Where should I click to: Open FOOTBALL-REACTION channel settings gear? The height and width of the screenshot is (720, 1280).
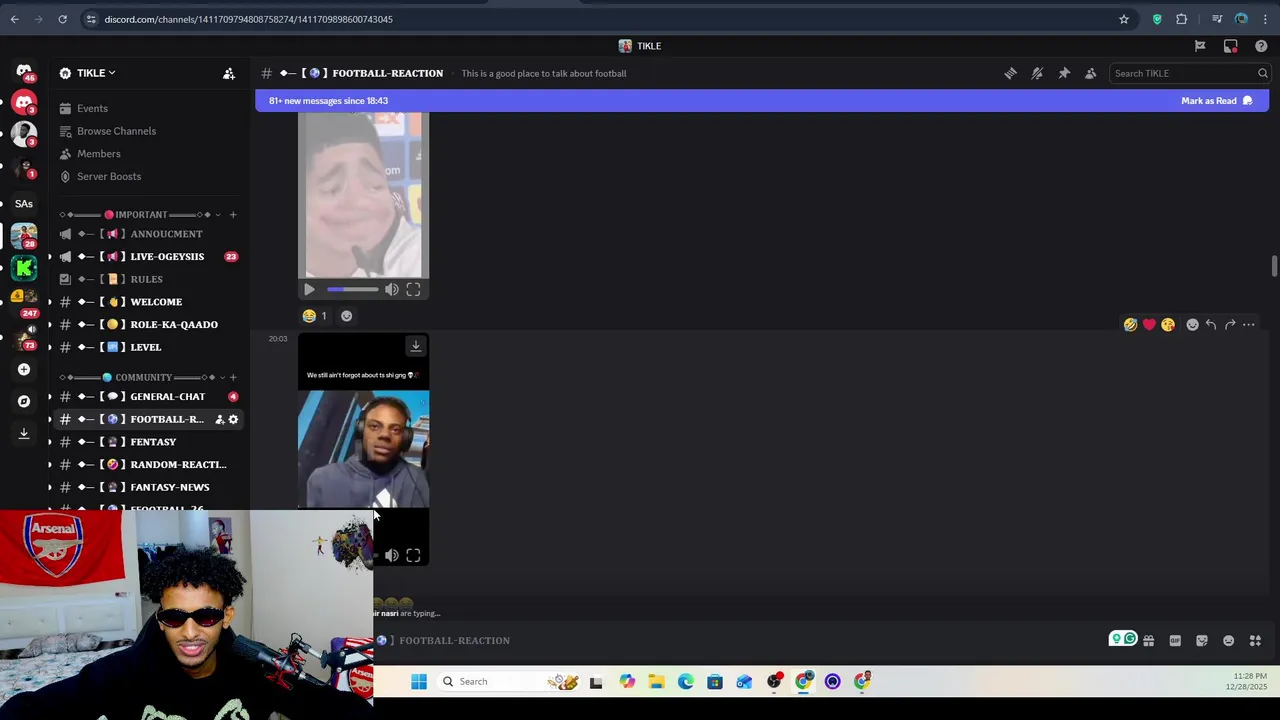click(x=233, y=420)
